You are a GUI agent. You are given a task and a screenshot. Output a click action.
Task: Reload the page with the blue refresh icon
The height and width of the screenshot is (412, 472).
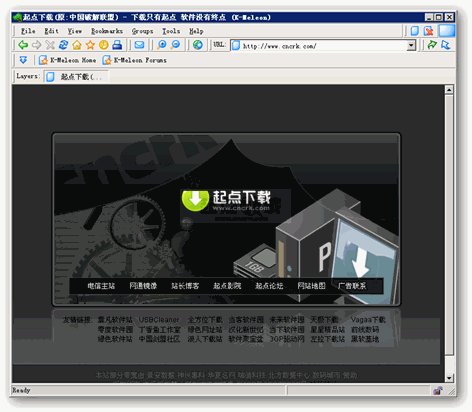point(63,45)
